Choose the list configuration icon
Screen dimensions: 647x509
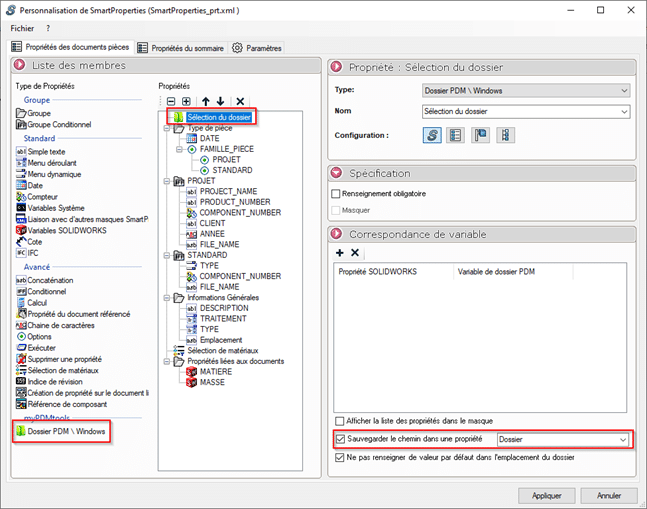point(456,135)
